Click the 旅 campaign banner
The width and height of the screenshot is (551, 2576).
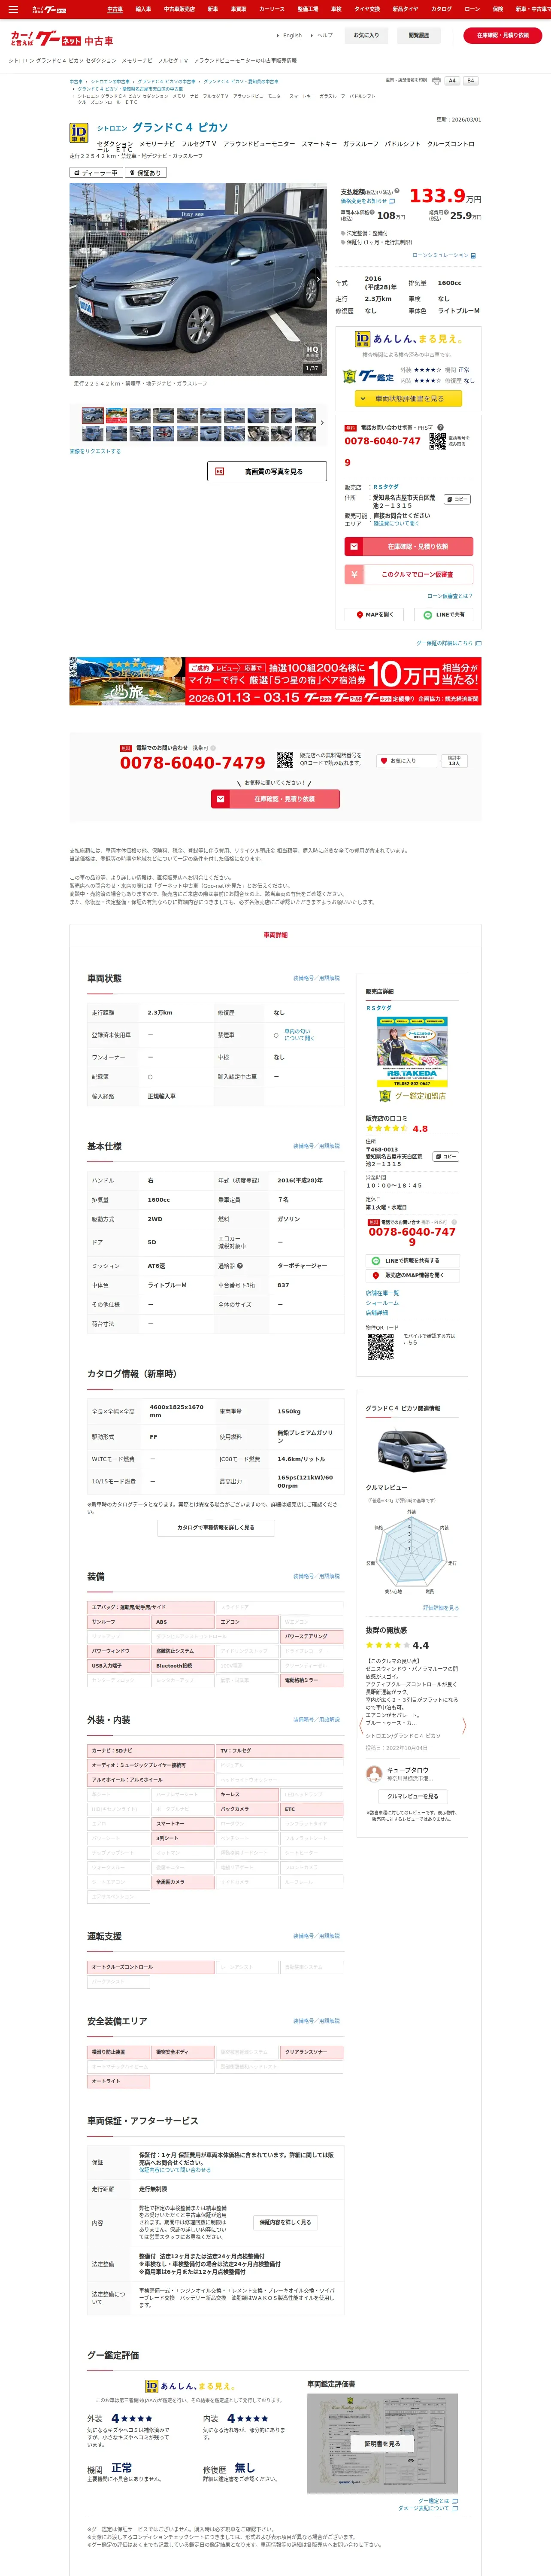pos(275,681)
